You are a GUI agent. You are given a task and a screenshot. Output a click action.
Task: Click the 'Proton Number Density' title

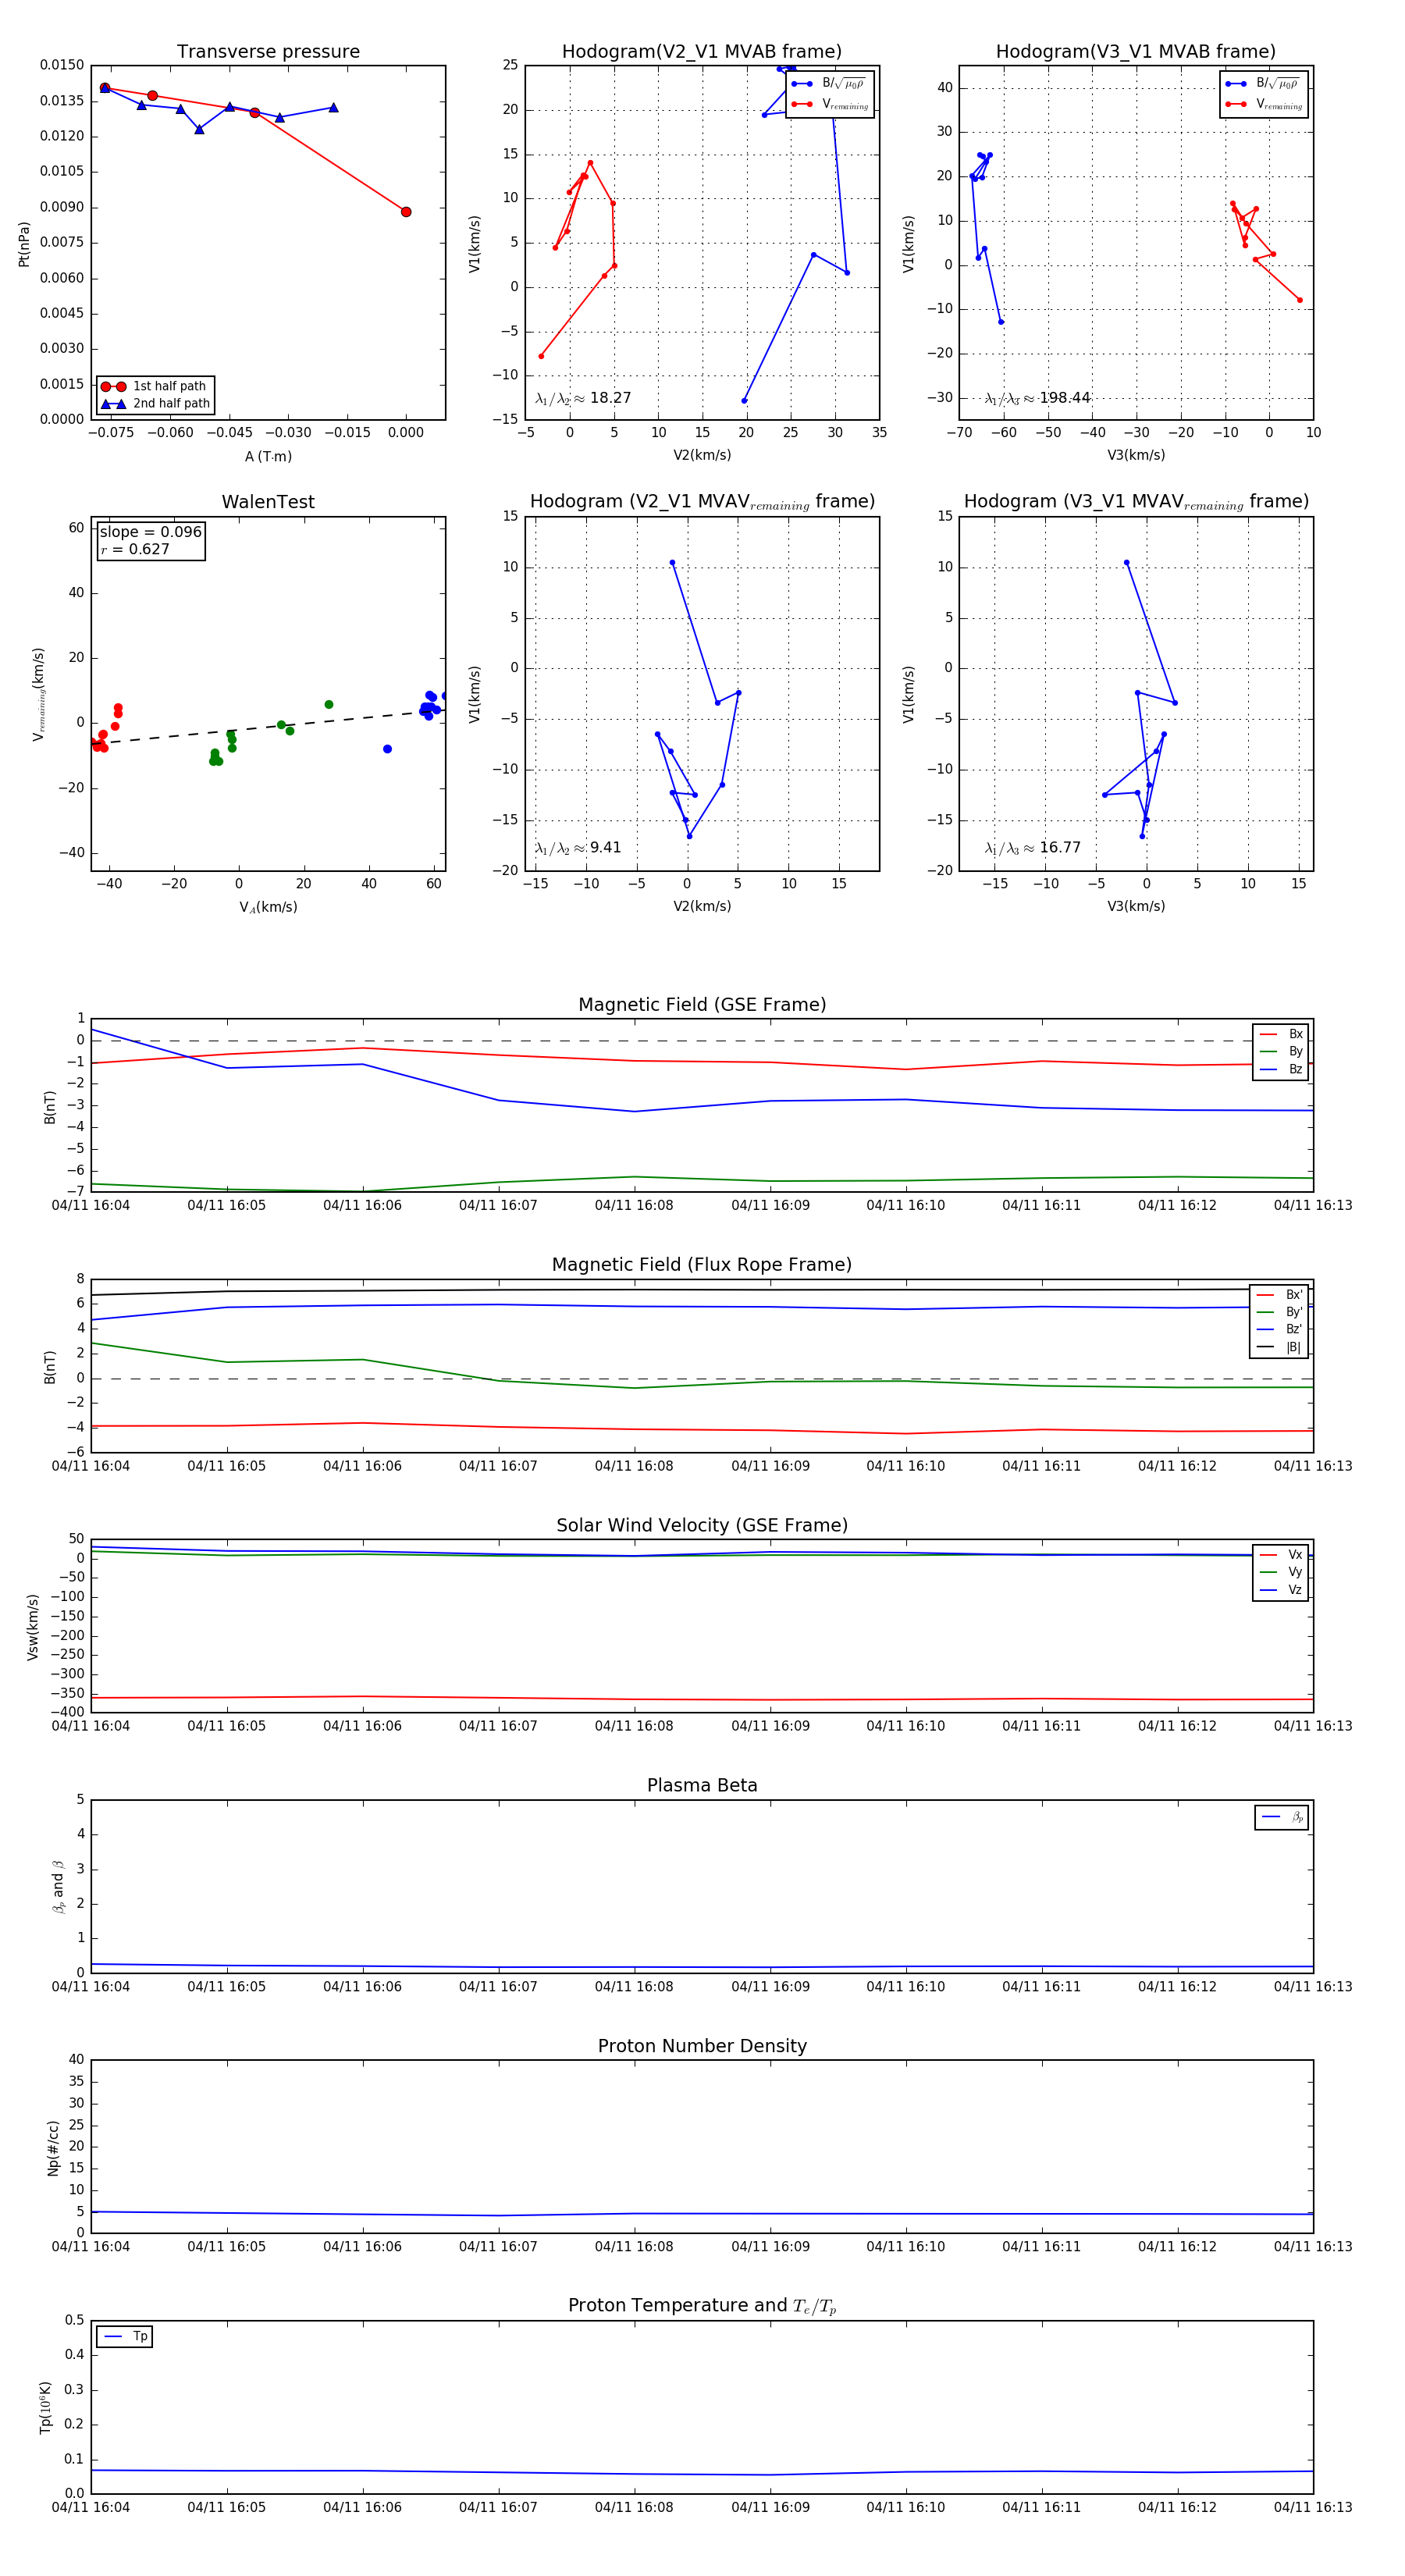pyautogui.click(x=702, y=2046)
